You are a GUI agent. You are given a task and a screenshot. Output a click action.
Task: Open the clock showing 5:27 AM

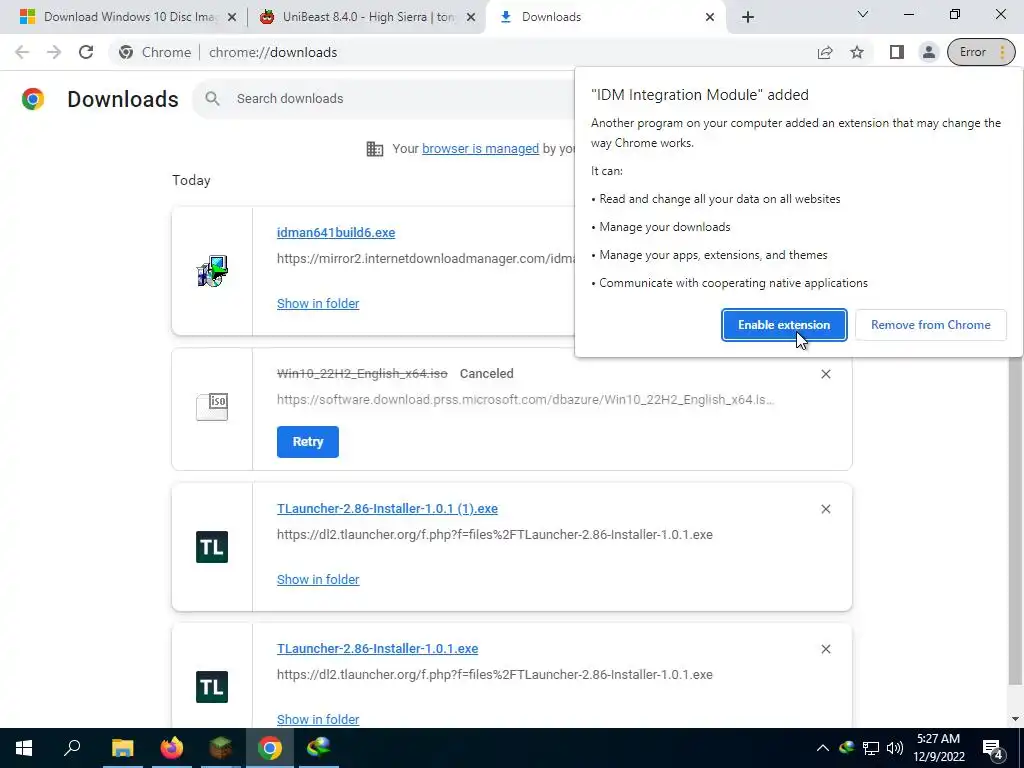pyautogui.click(x=938, y=748)
